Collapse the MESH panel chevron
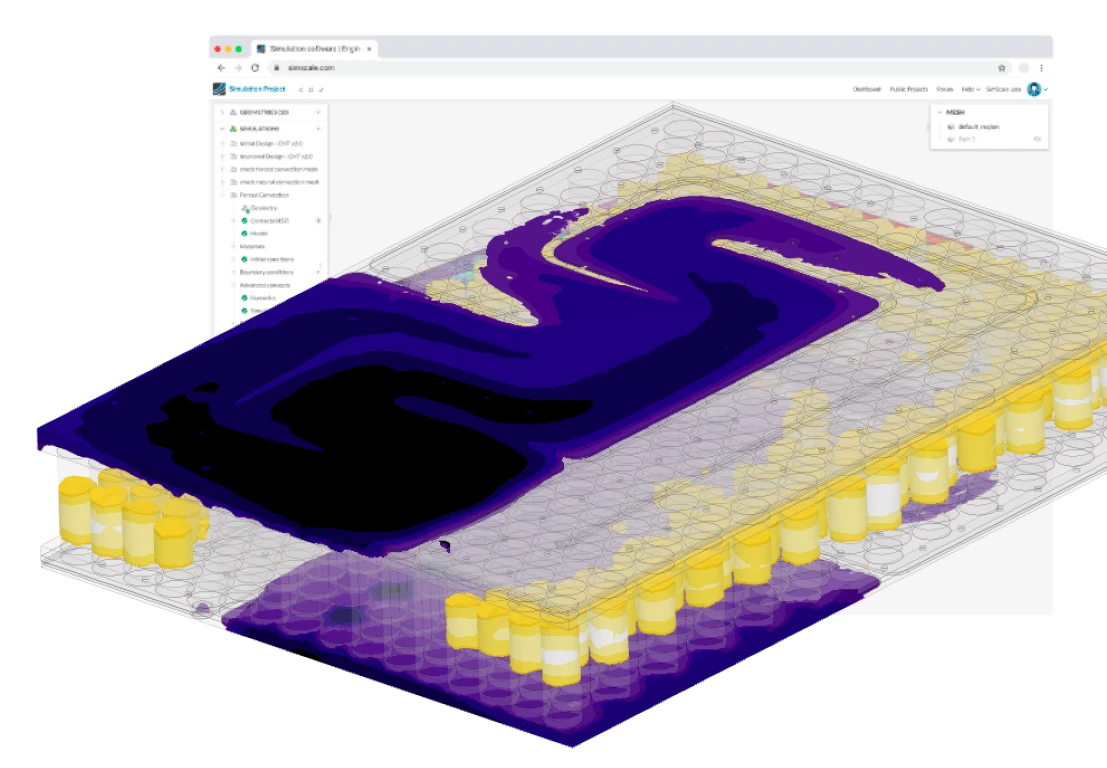The width and height of the screenshot is (1107, 768). pyautogui.click(x=939, y=112)
